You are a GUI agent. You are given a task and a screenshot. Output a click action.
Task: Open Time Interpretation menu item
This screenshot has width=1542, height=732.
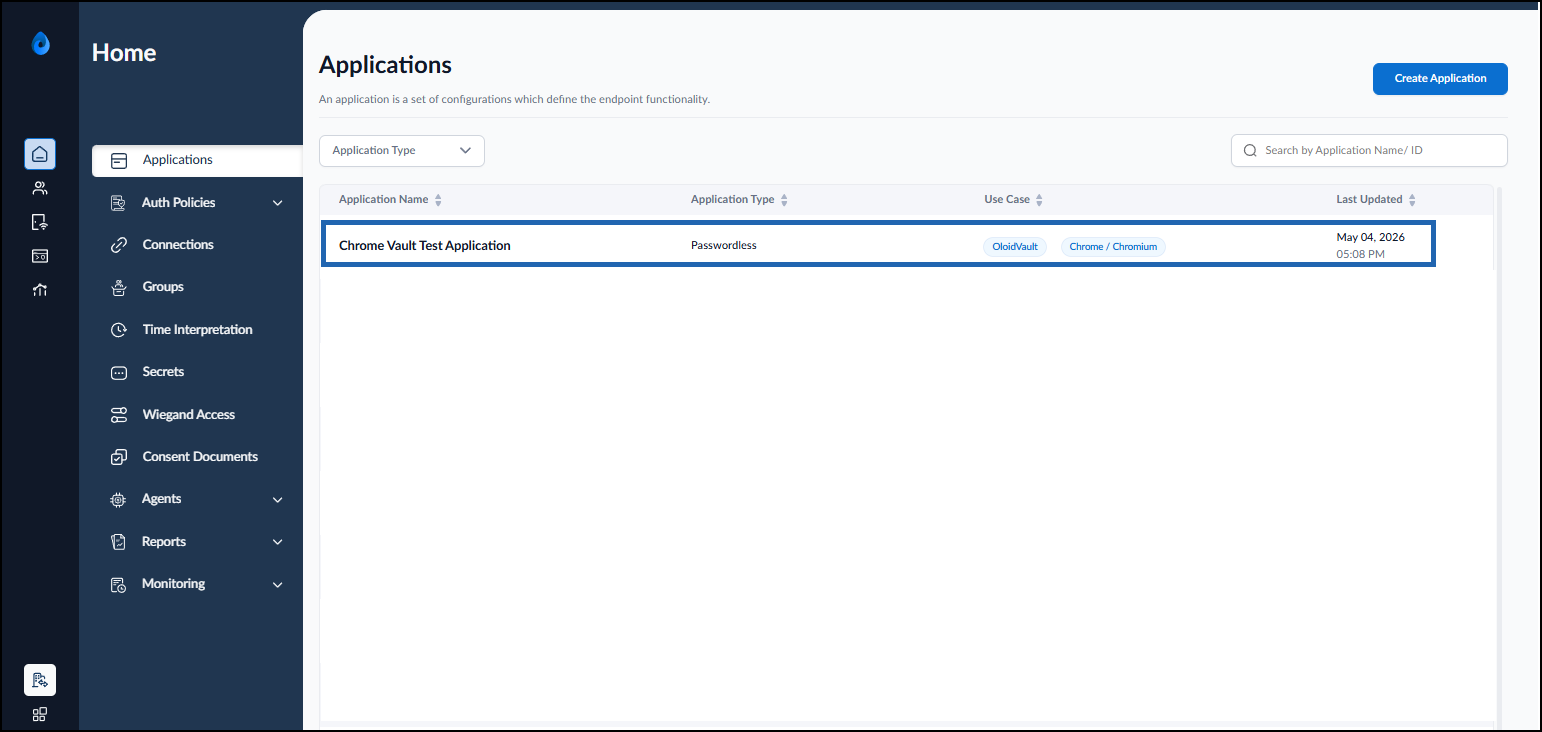pyautogui.click(x=197, y=330)
